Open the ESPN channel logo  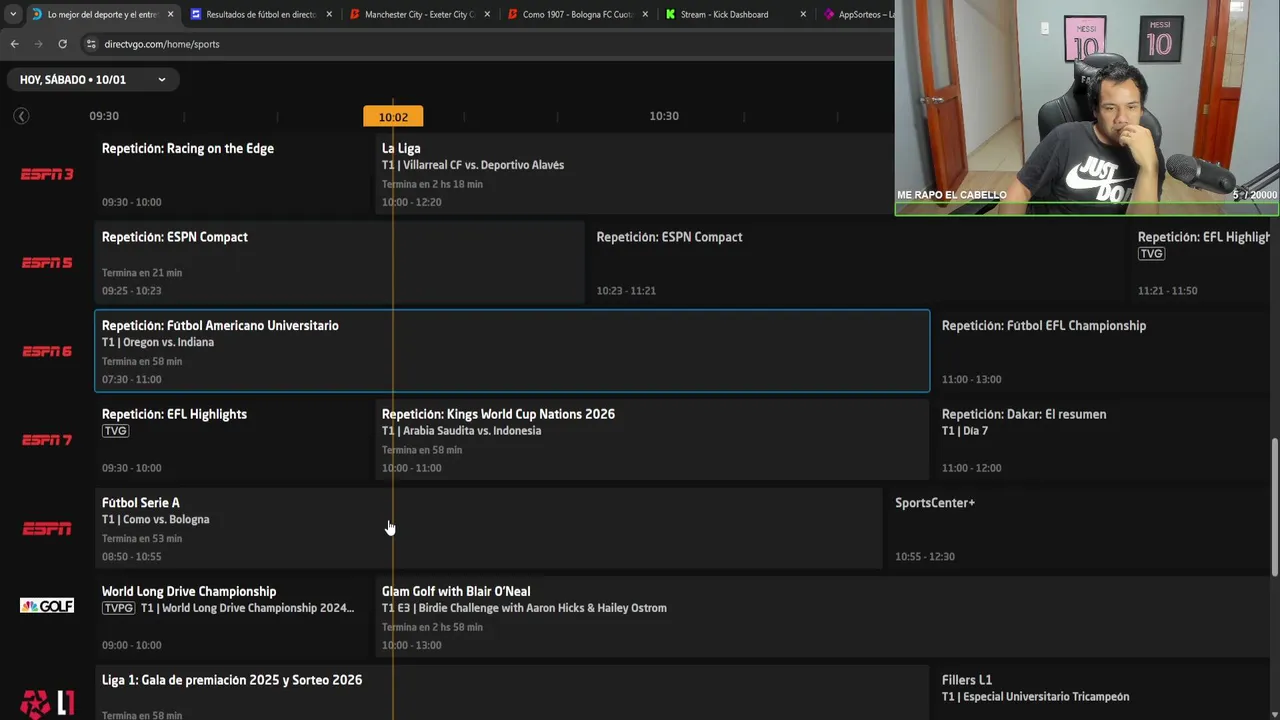(47, 529)
